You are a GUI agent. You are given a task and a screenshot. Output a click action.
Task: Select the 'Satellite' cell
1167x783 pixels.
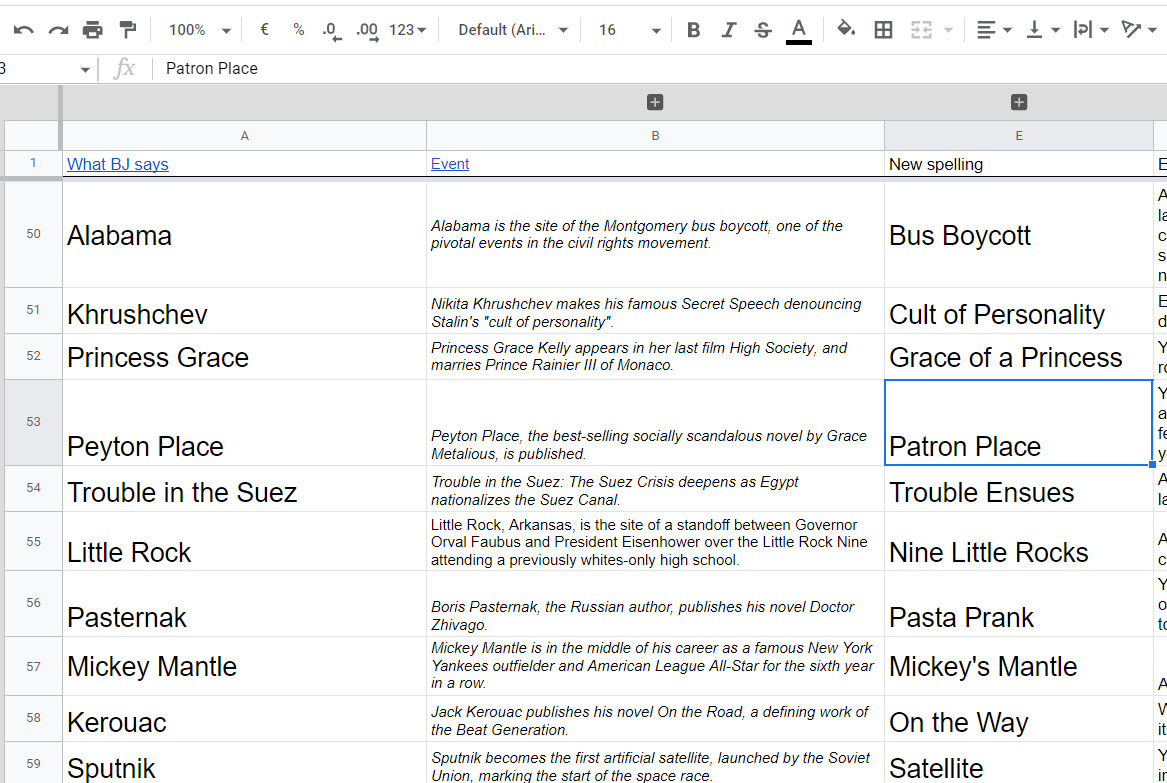point(1018,763)
